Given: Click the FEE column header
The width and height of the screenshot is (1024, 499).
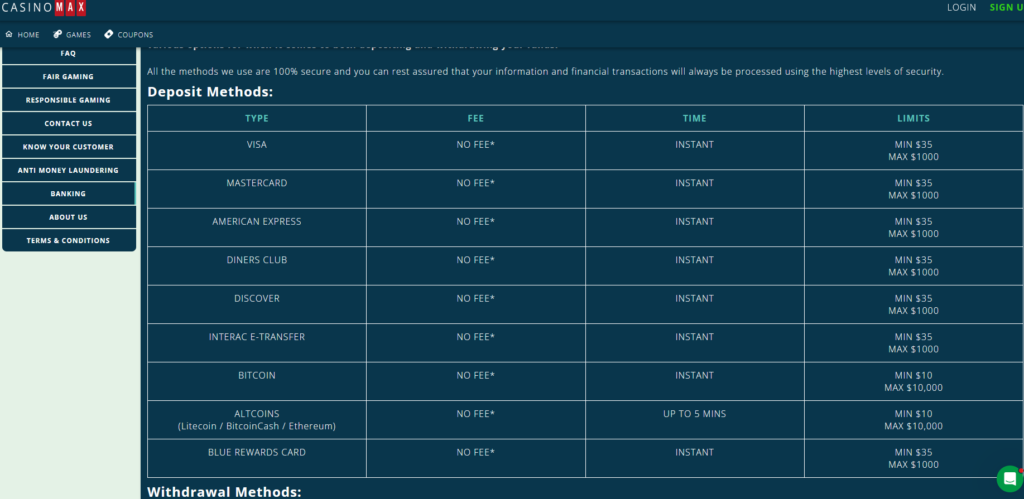Looking at the screenshot, I should (x=476, y=118).
